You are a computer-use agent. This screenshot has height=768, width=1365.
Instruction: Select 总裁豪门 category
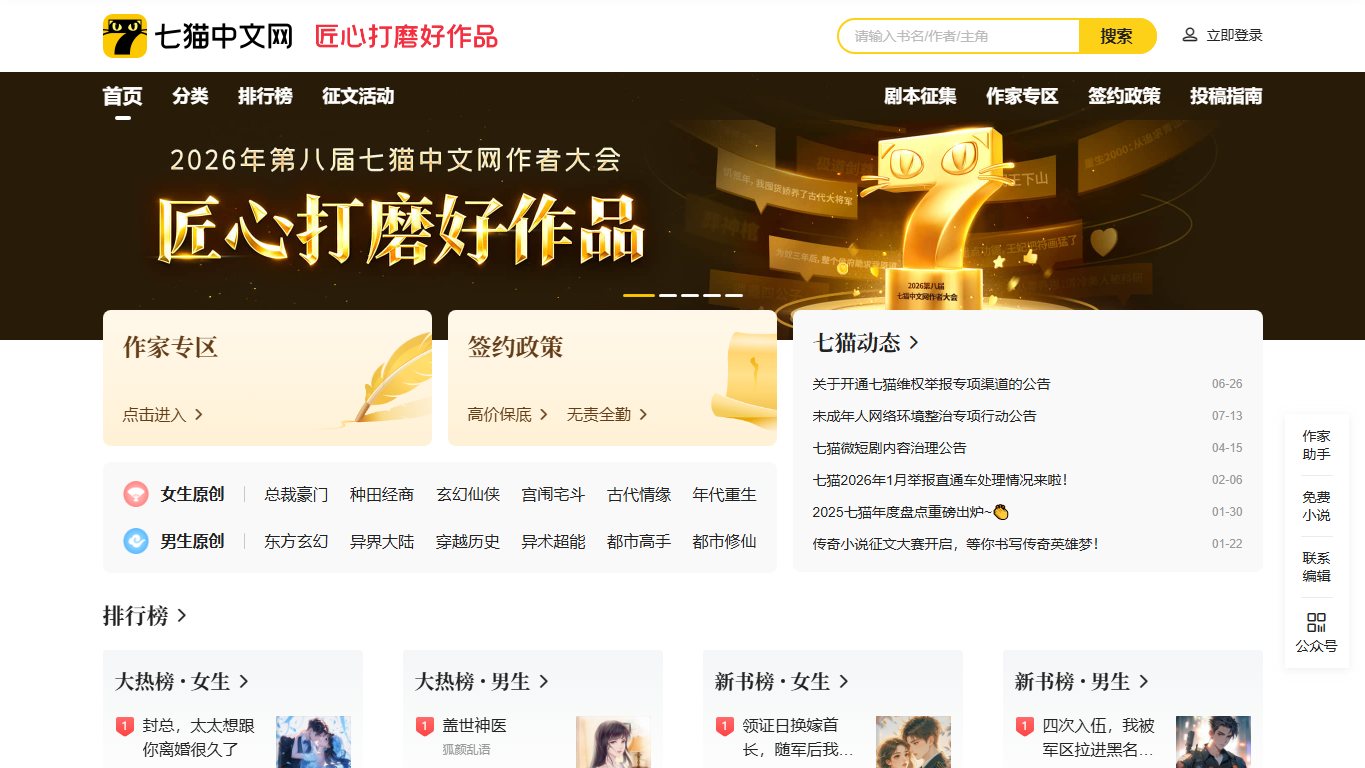click(296, 494)
